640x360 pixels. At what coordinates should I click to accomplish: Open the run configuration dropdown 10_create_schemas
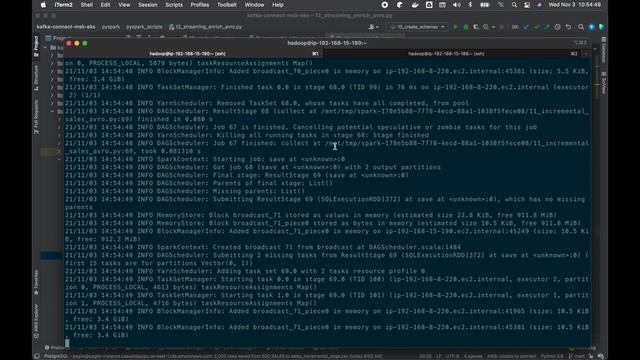click(x=418, y=27)
